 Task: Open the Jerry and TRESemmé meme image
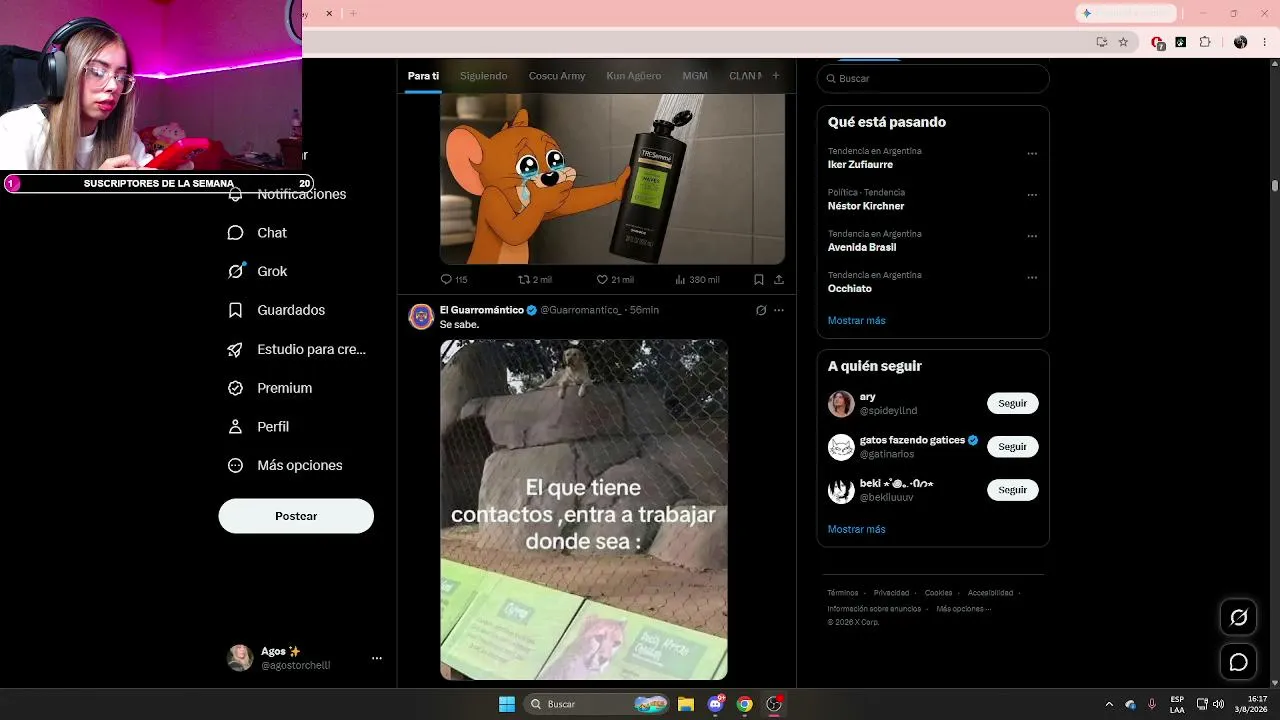(x=612, y=179)
